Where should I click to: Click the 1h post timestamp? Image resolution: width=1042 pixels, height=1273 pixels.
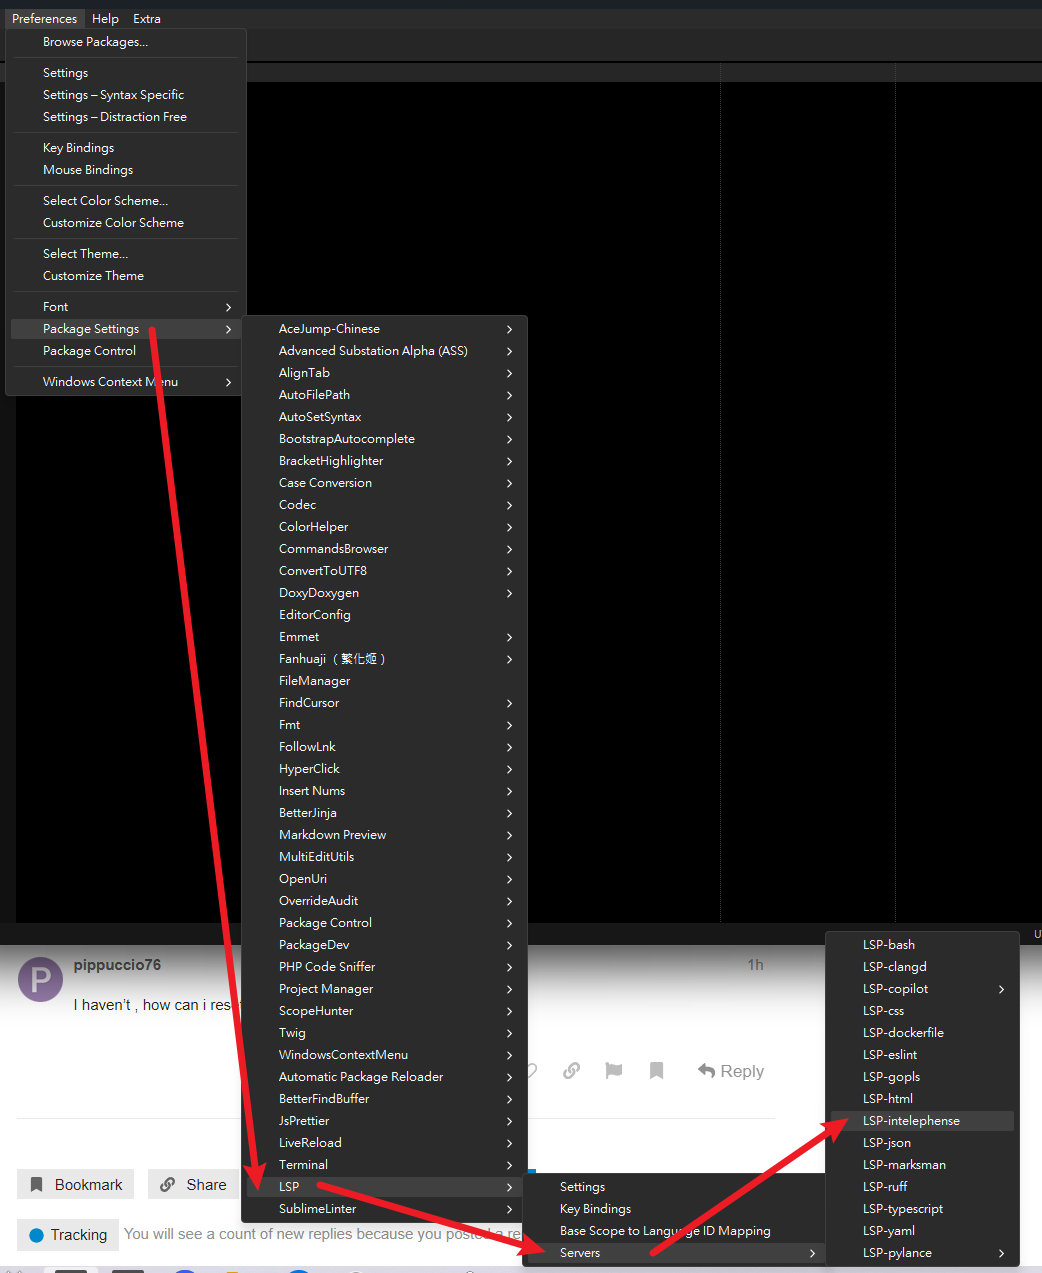(x=755, y=965)
